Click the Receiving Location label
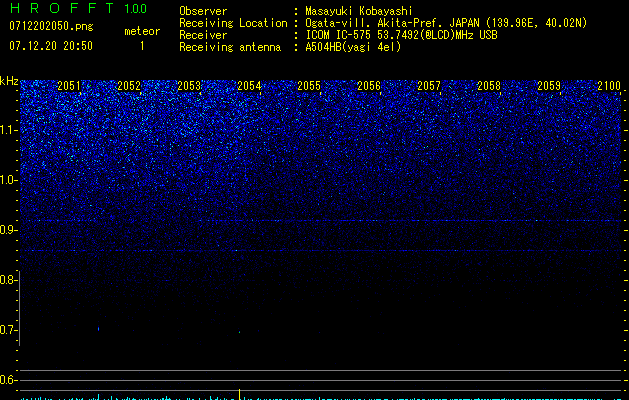Screen dimensions: 629x400 click(233, 23)
